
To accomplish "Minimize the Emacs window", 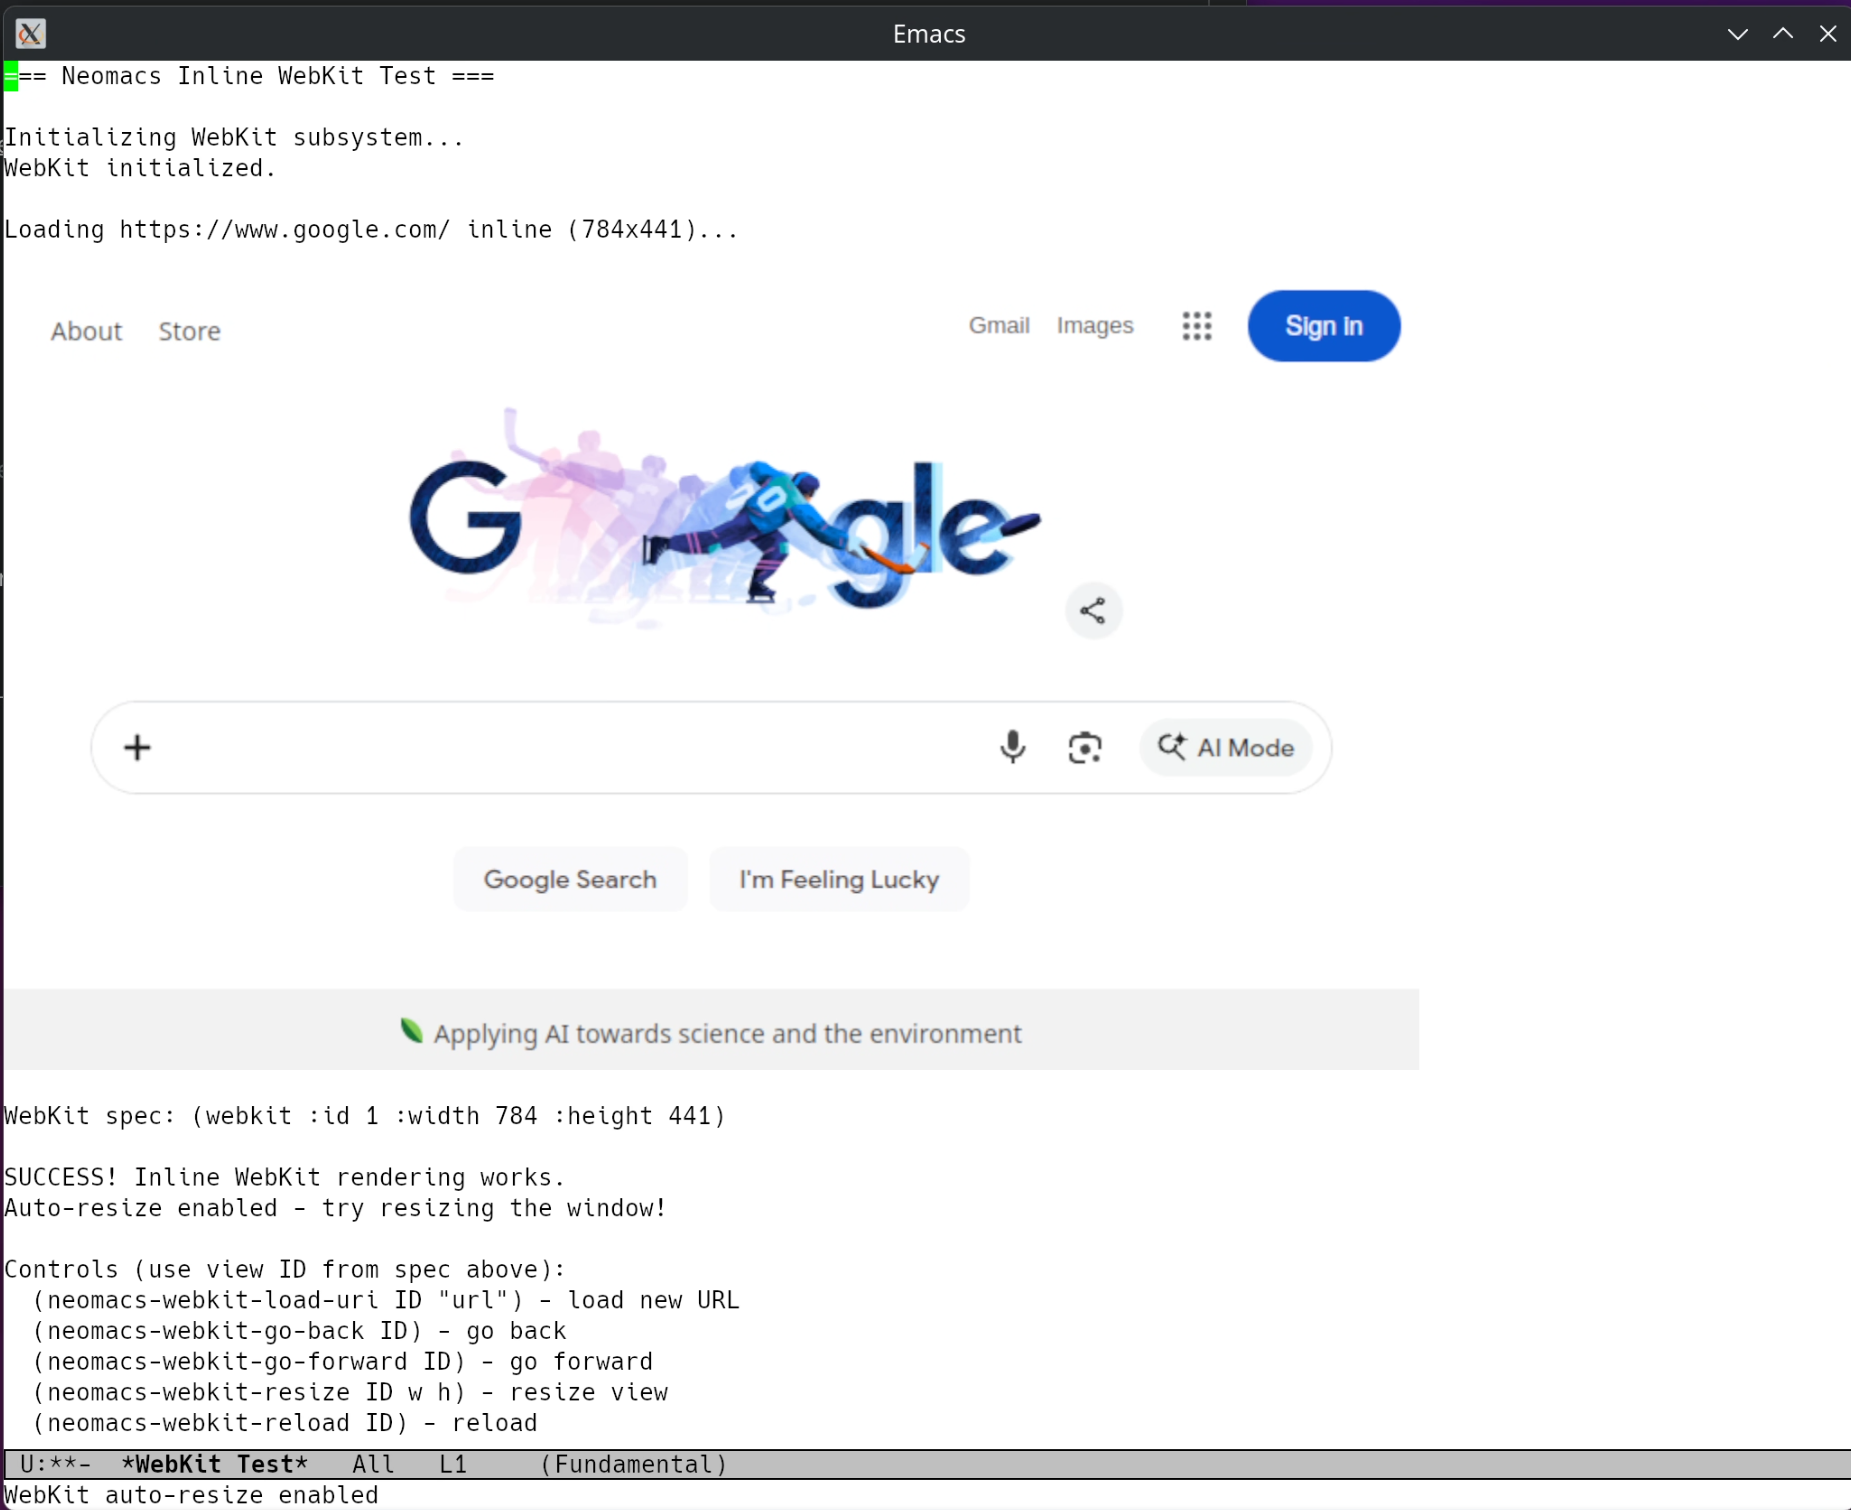I will (x=1737, y=34).
